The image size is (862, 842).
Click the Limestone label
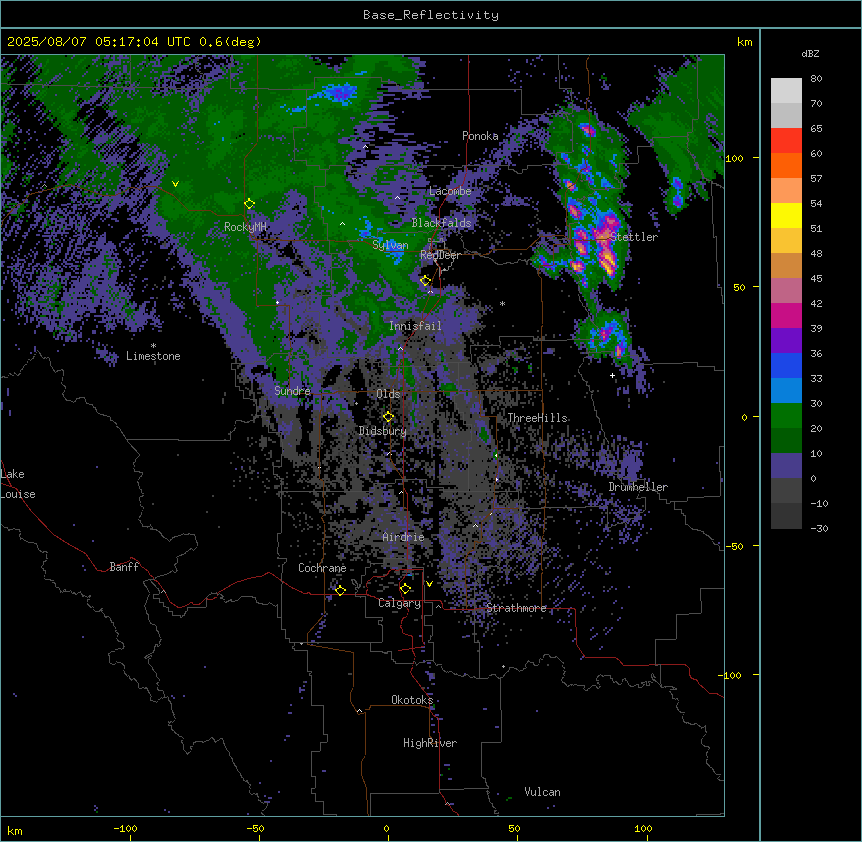tap(153, 356)
